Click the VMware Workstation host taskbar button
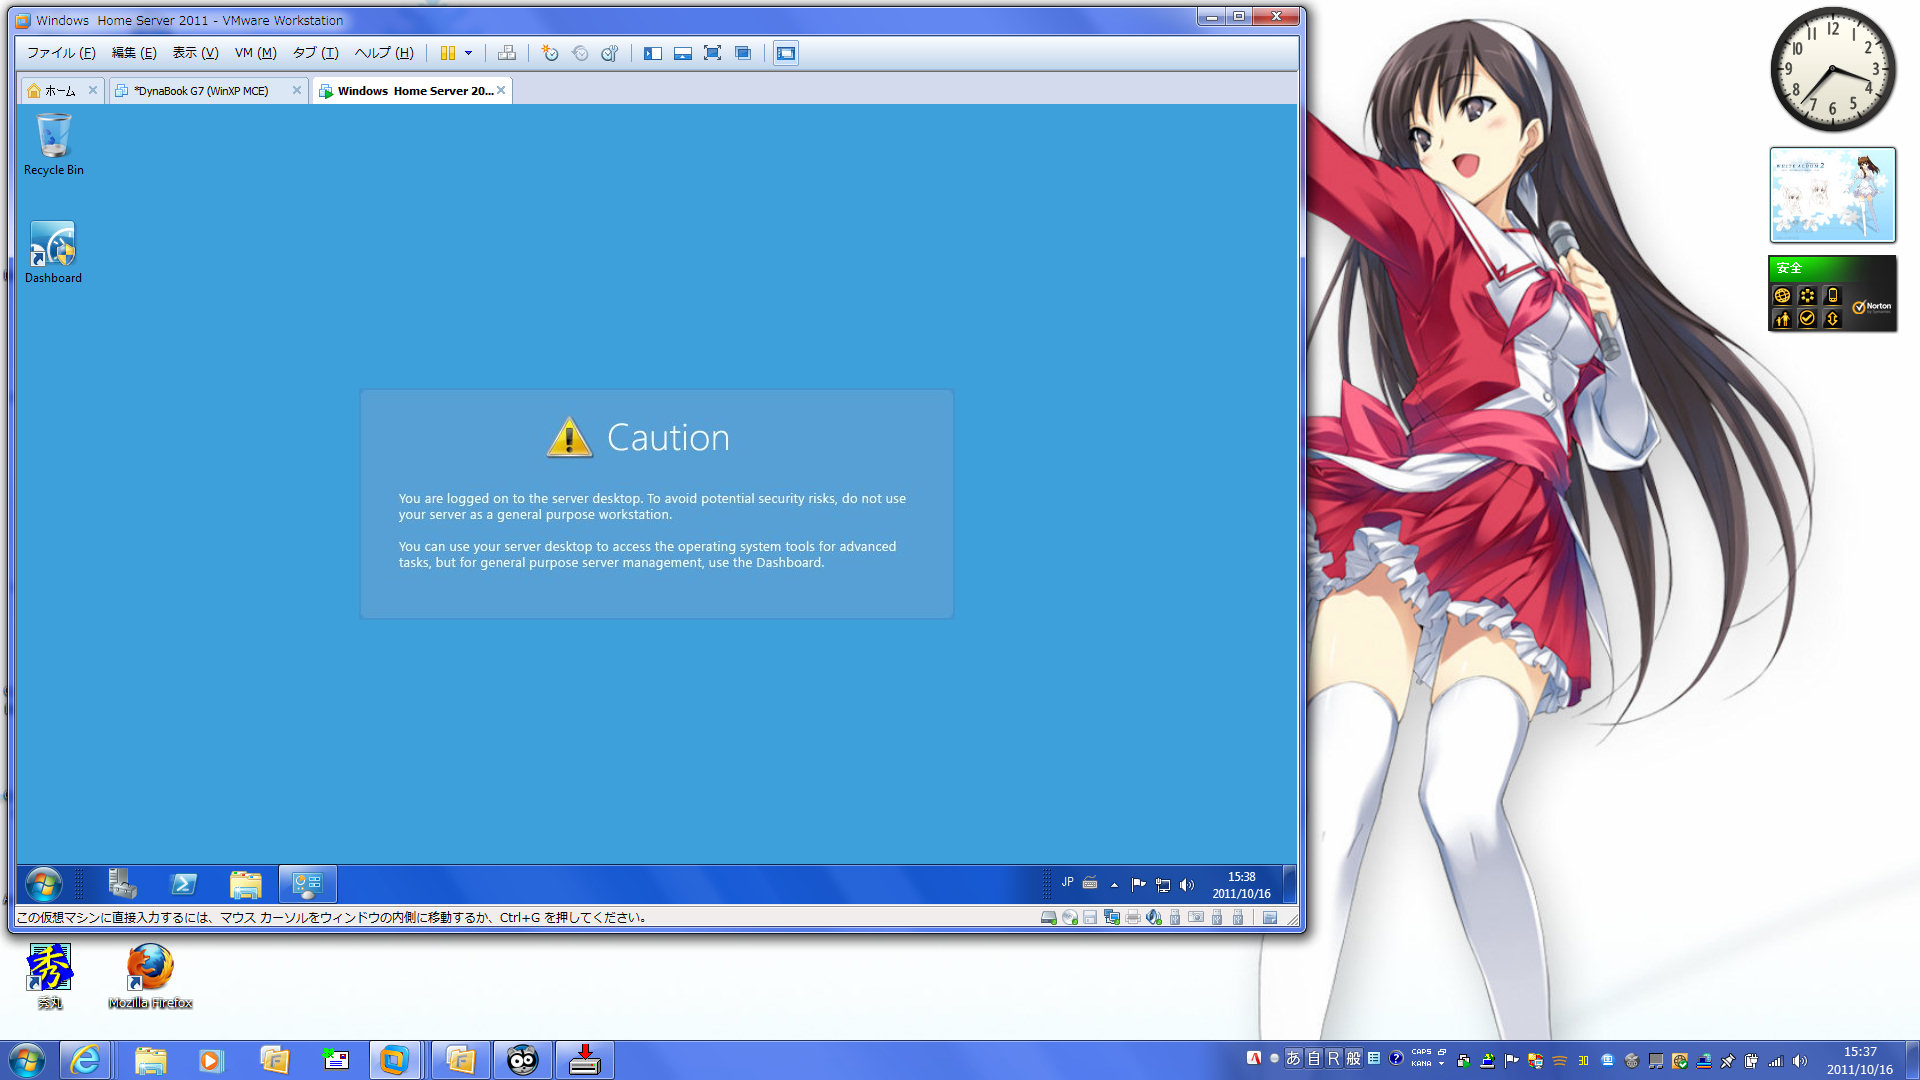Viewport: 1920px width, 1080px height. tap(394, 1060)
